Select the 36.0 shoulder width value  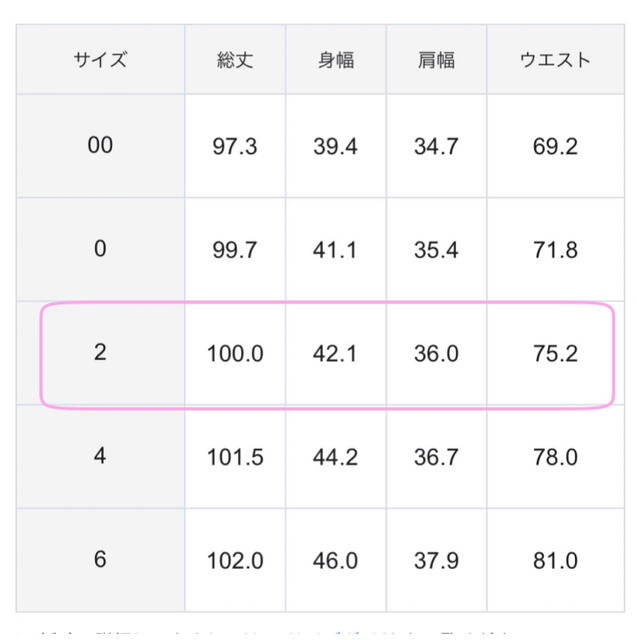click(x=436, y=353)
